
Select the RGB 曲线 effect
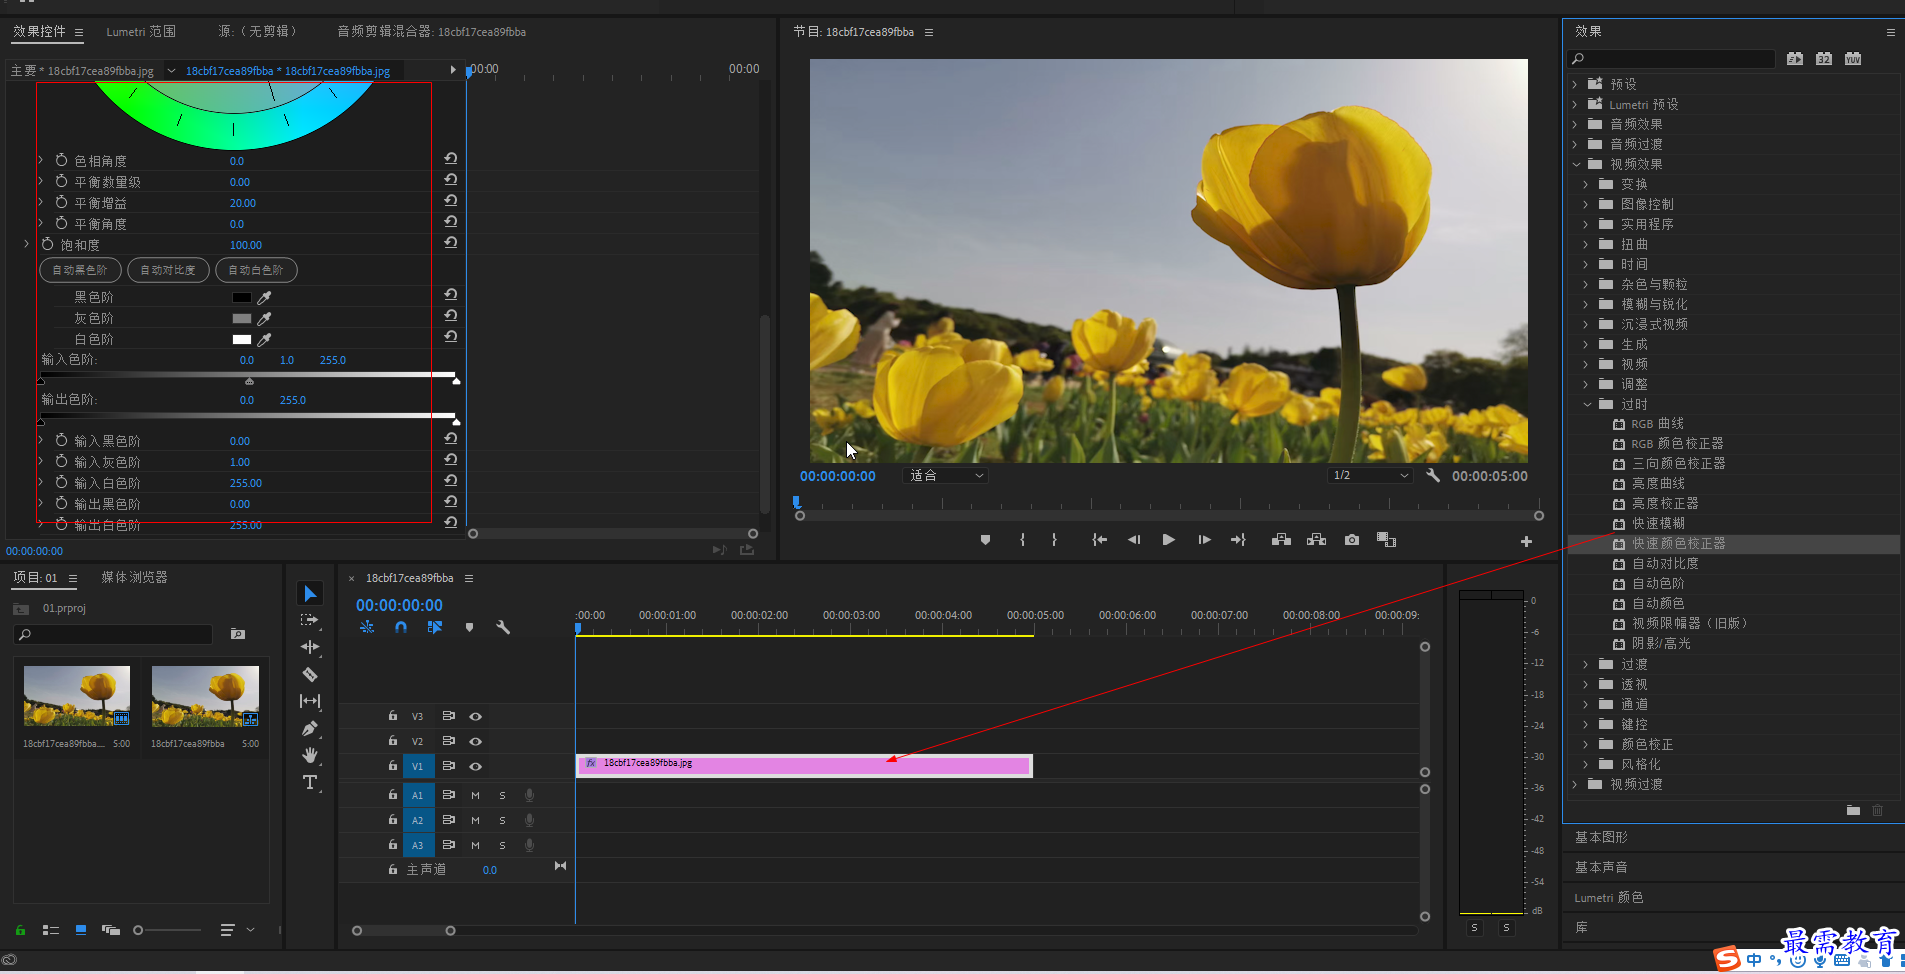[x=1657, y=424]
